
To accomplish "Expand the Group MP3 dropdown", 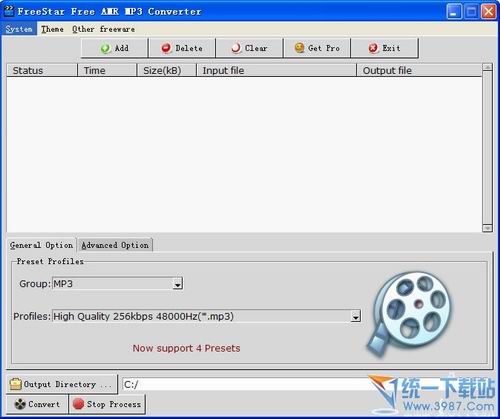I will 178,284.
